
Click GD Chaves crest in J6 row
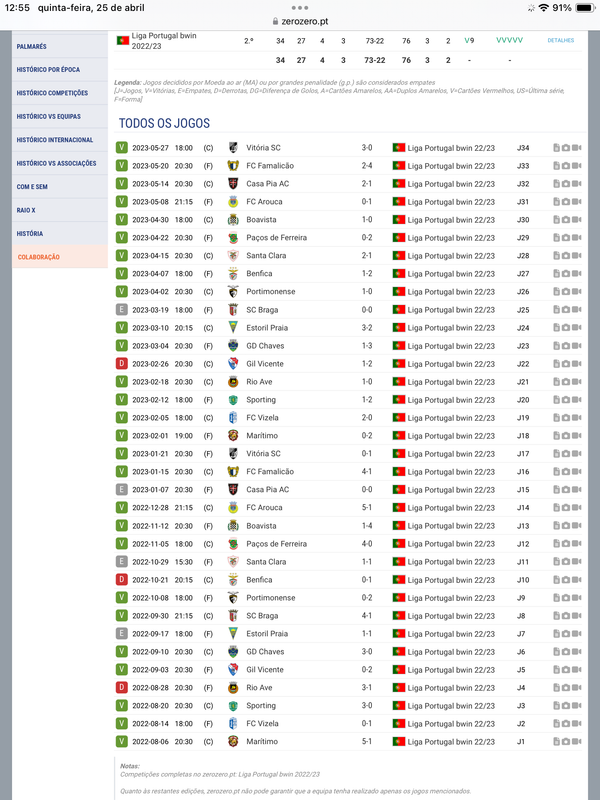click(233, 652)
